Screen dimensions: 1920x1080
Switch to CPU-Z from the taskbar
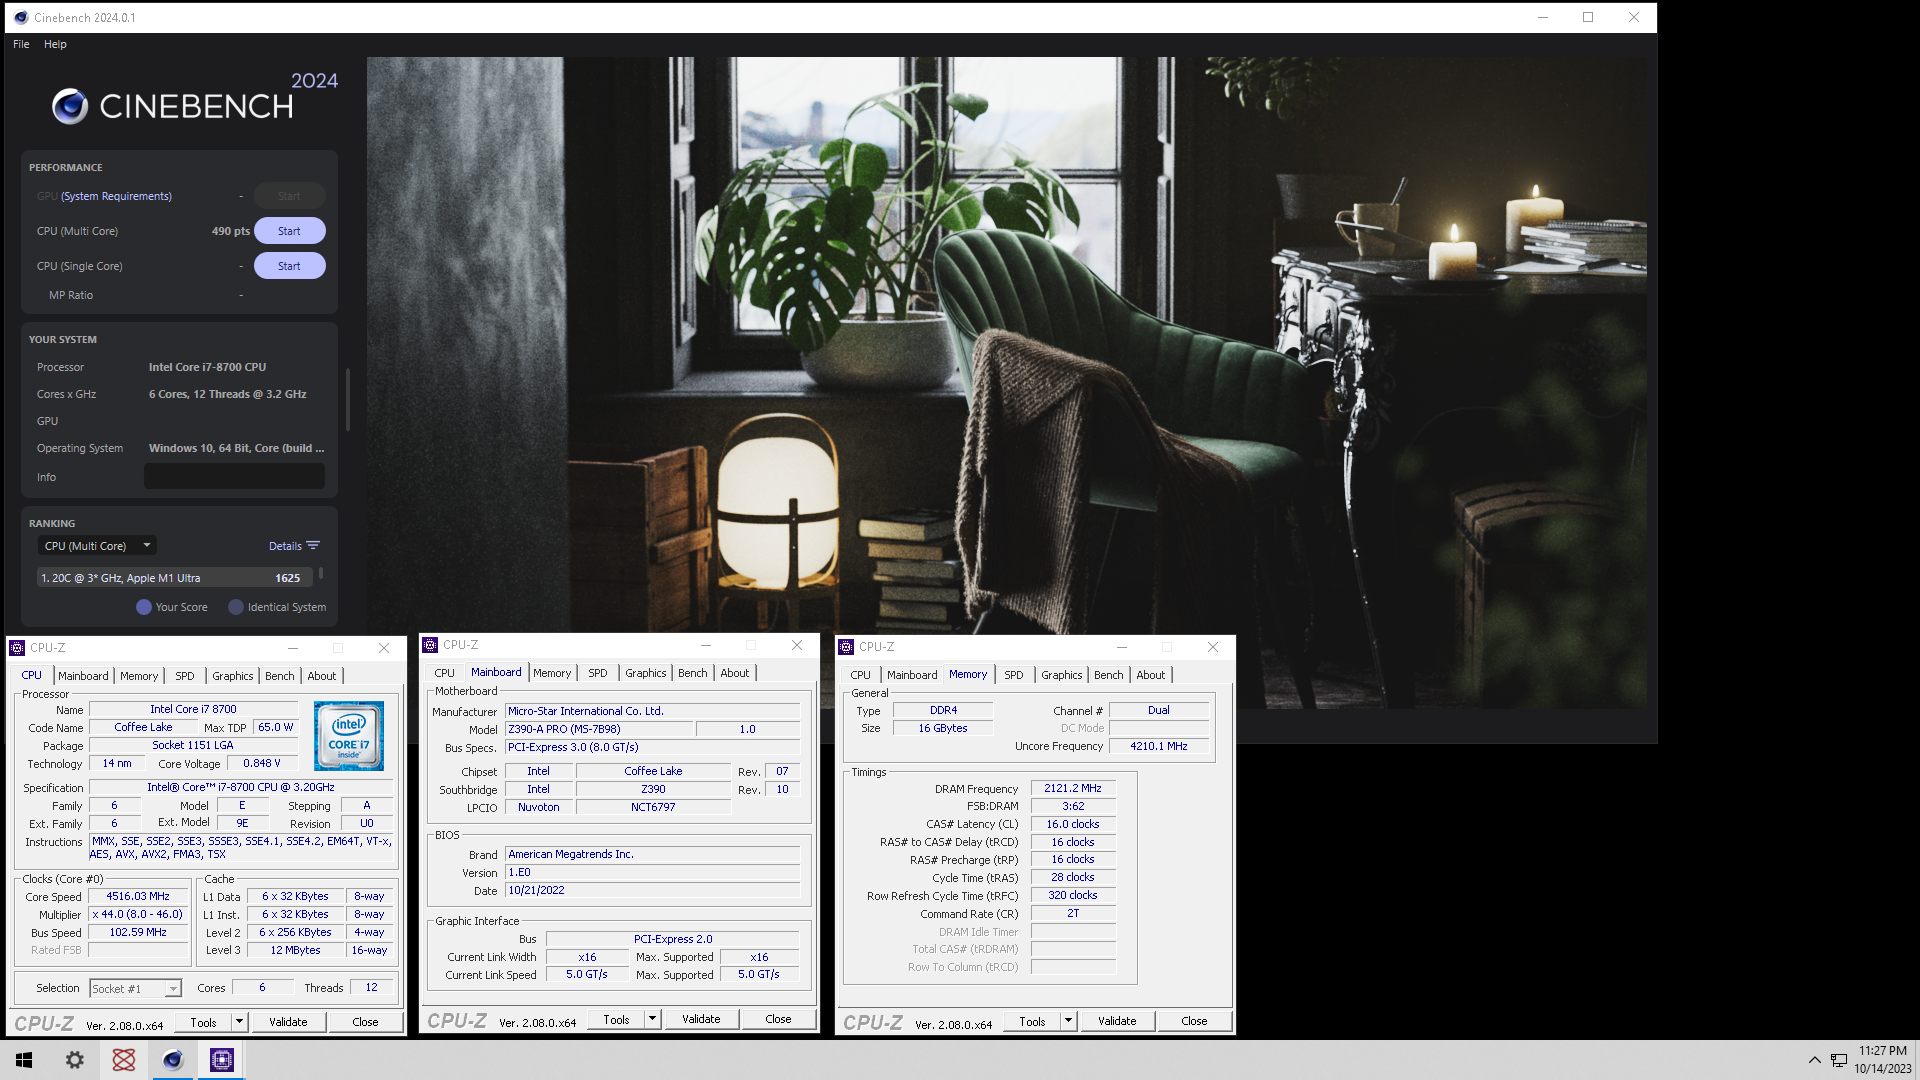coord(222,1060)
